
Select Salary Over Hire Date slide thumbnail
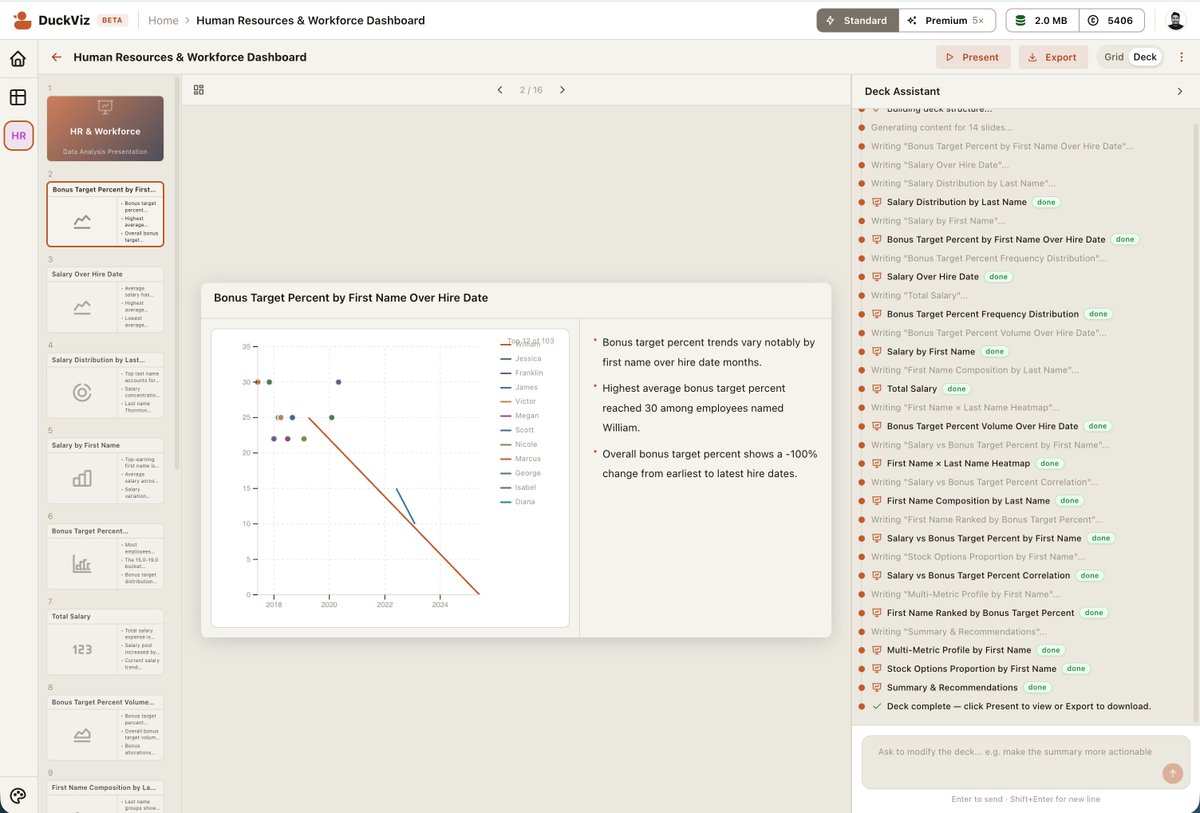pyautogui.click(x=105, y=300)
